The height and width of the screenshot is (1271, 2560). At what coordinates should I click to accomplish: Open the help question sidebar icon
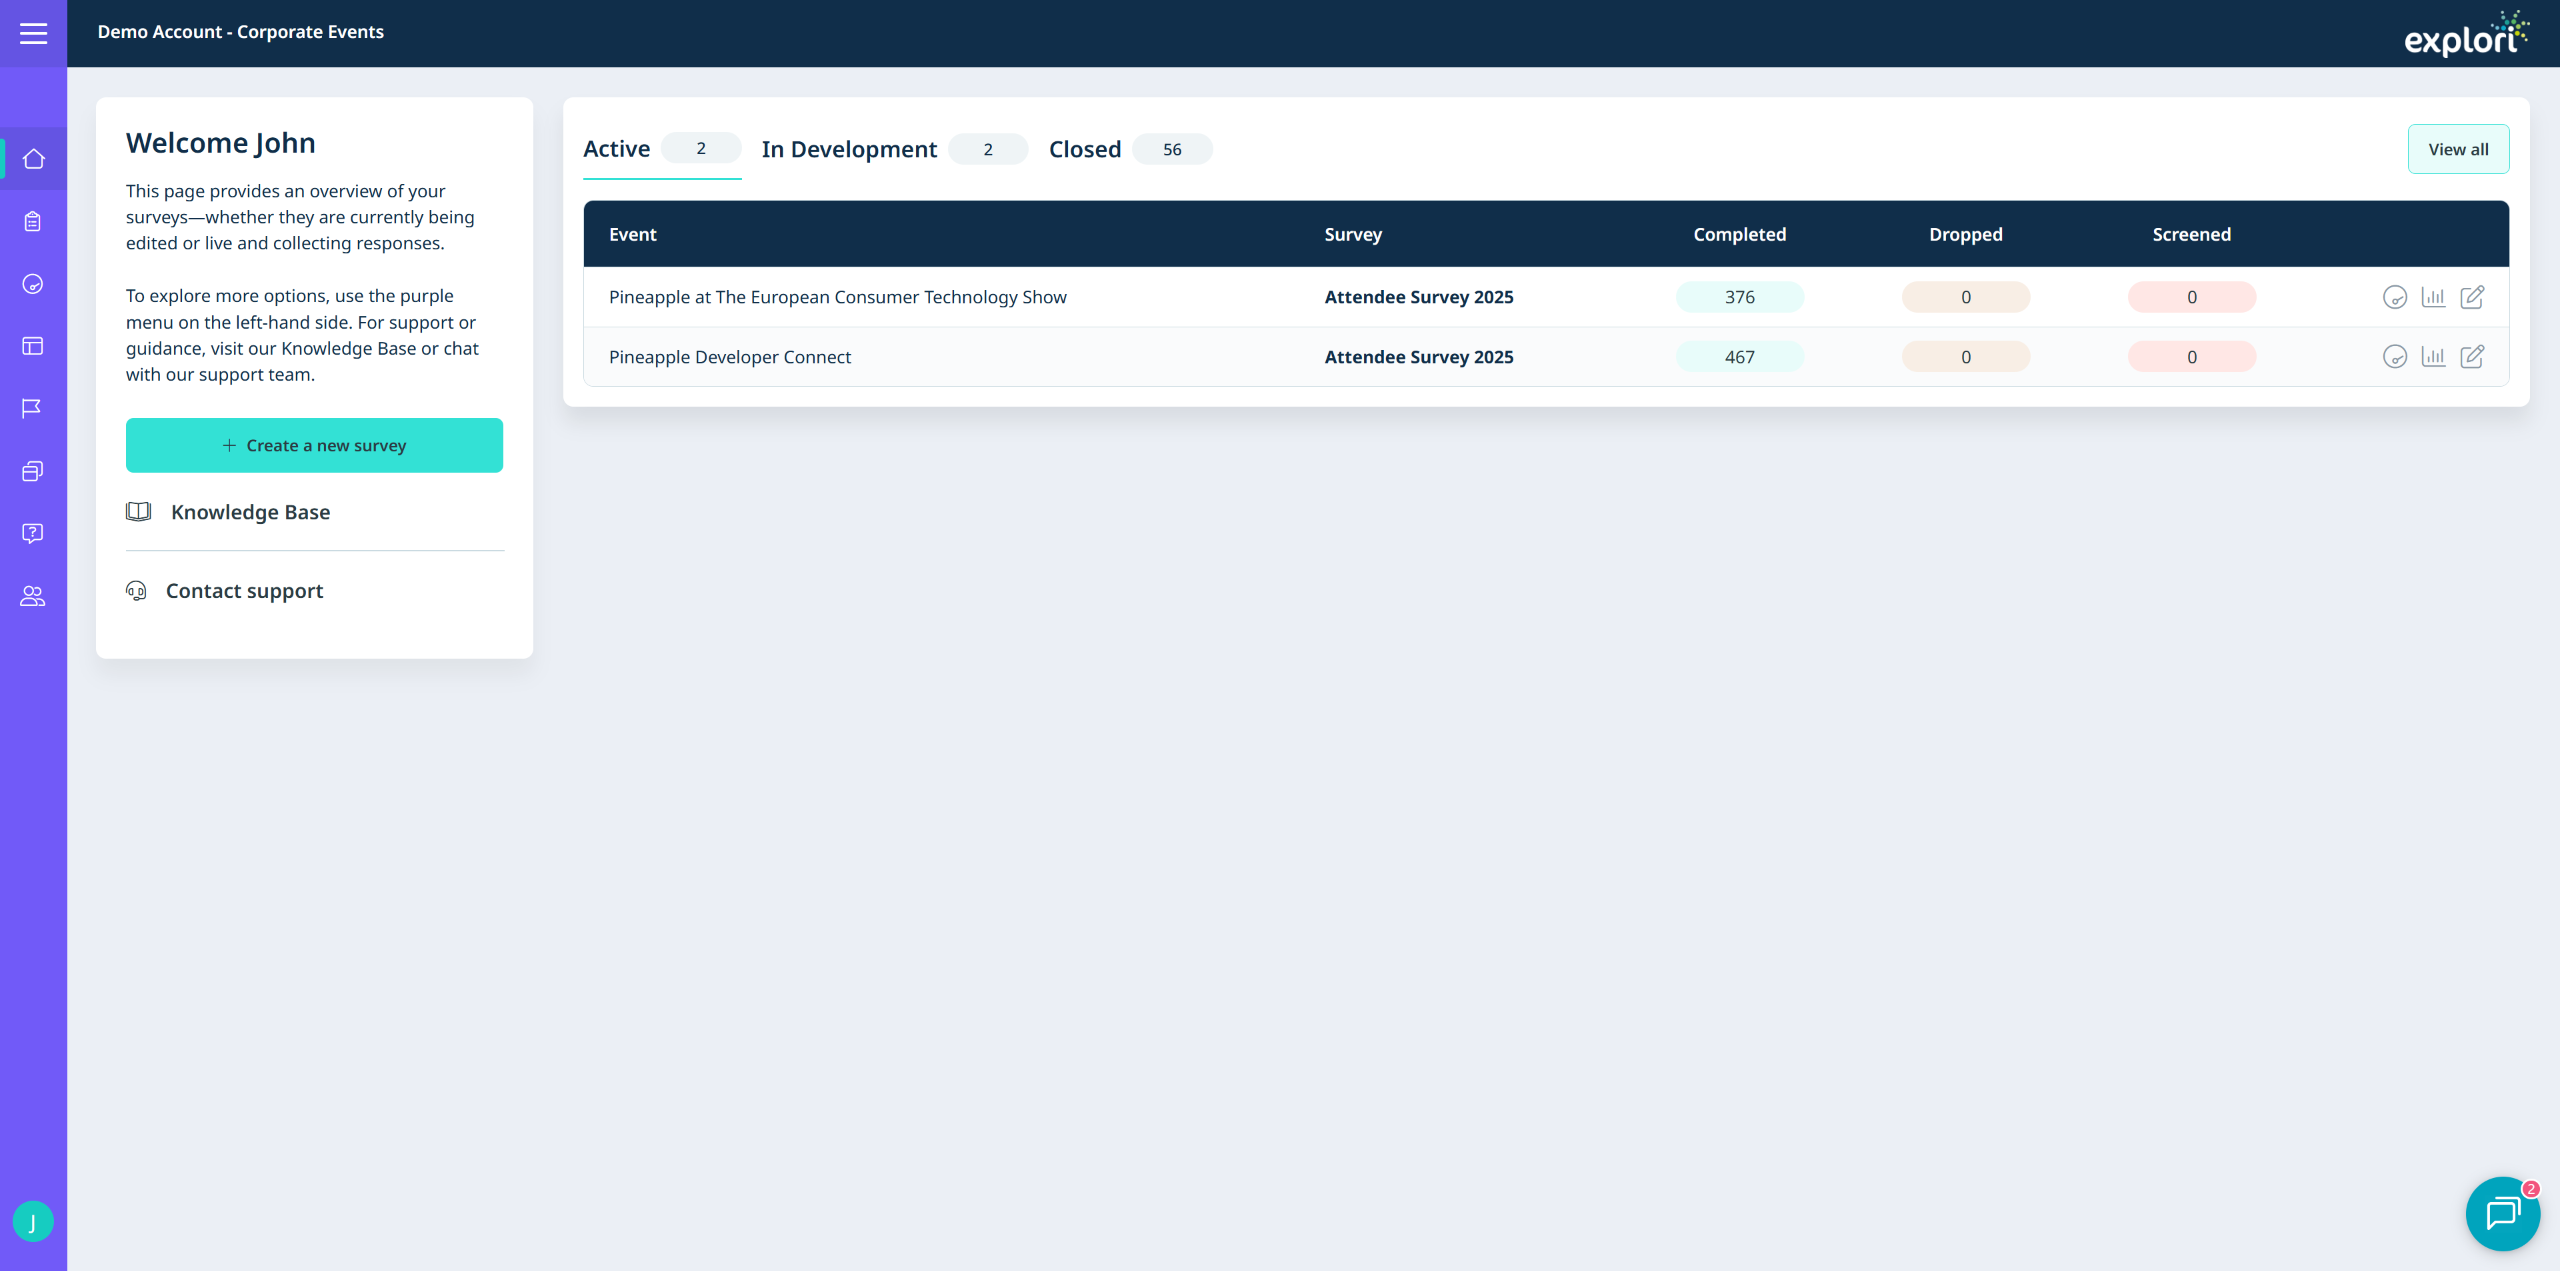pyautogui.click(x=33, y=533)
